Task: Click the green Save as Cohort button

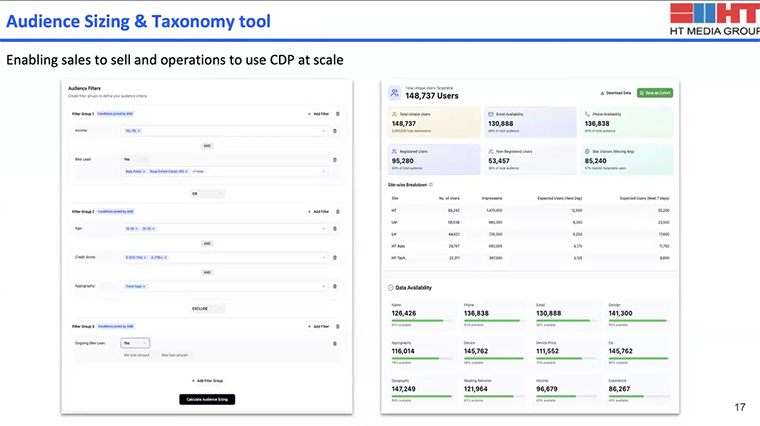Action: tap(655, 93)
